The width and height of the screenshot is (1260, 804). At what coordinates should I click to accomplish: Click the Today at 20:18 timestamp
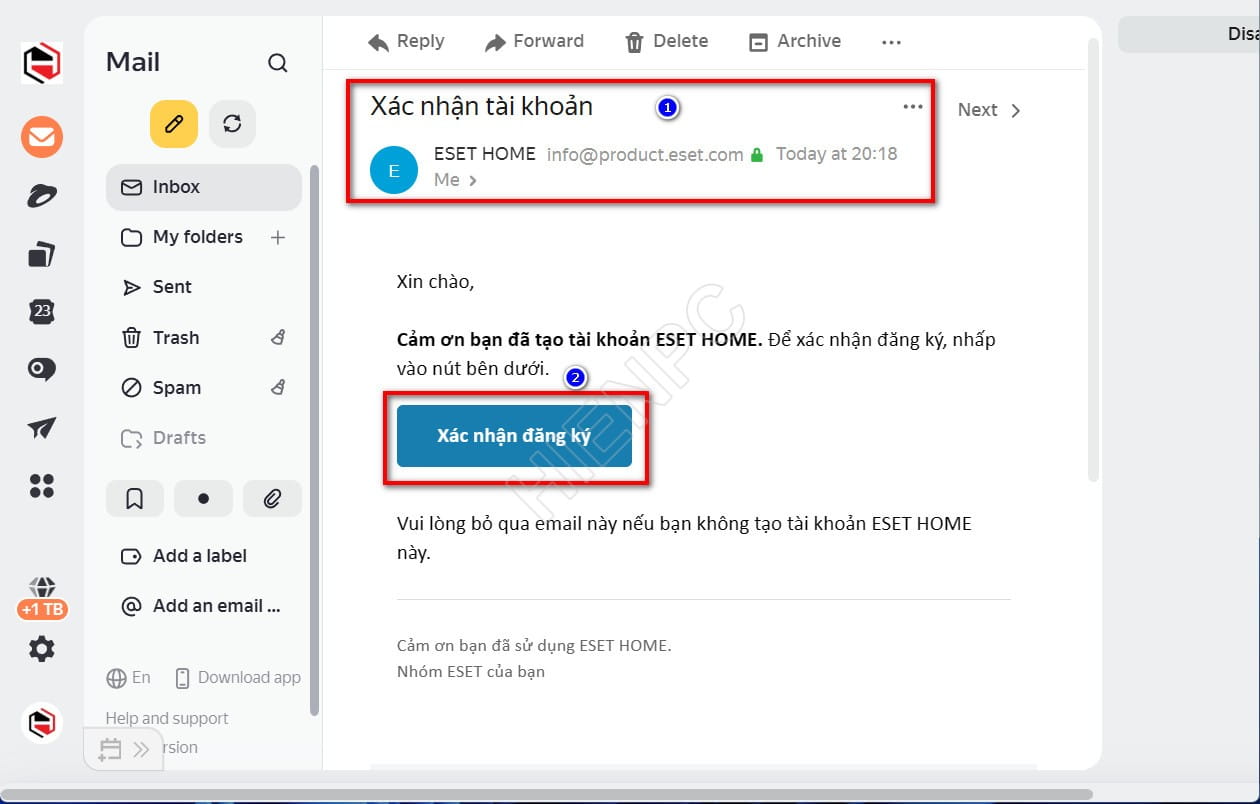point(837,154)
